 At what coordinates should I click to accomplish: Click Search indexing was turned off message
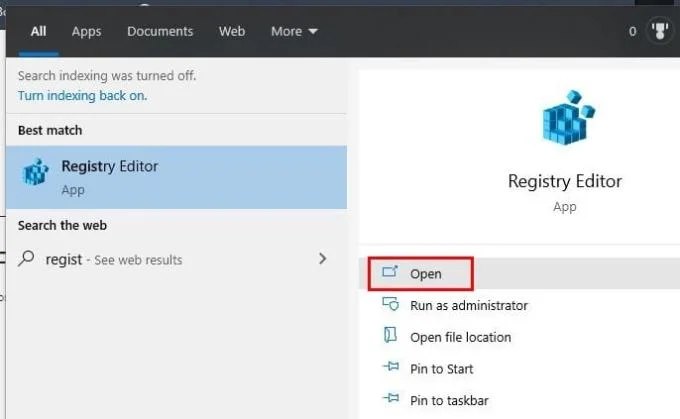(107, 75)
